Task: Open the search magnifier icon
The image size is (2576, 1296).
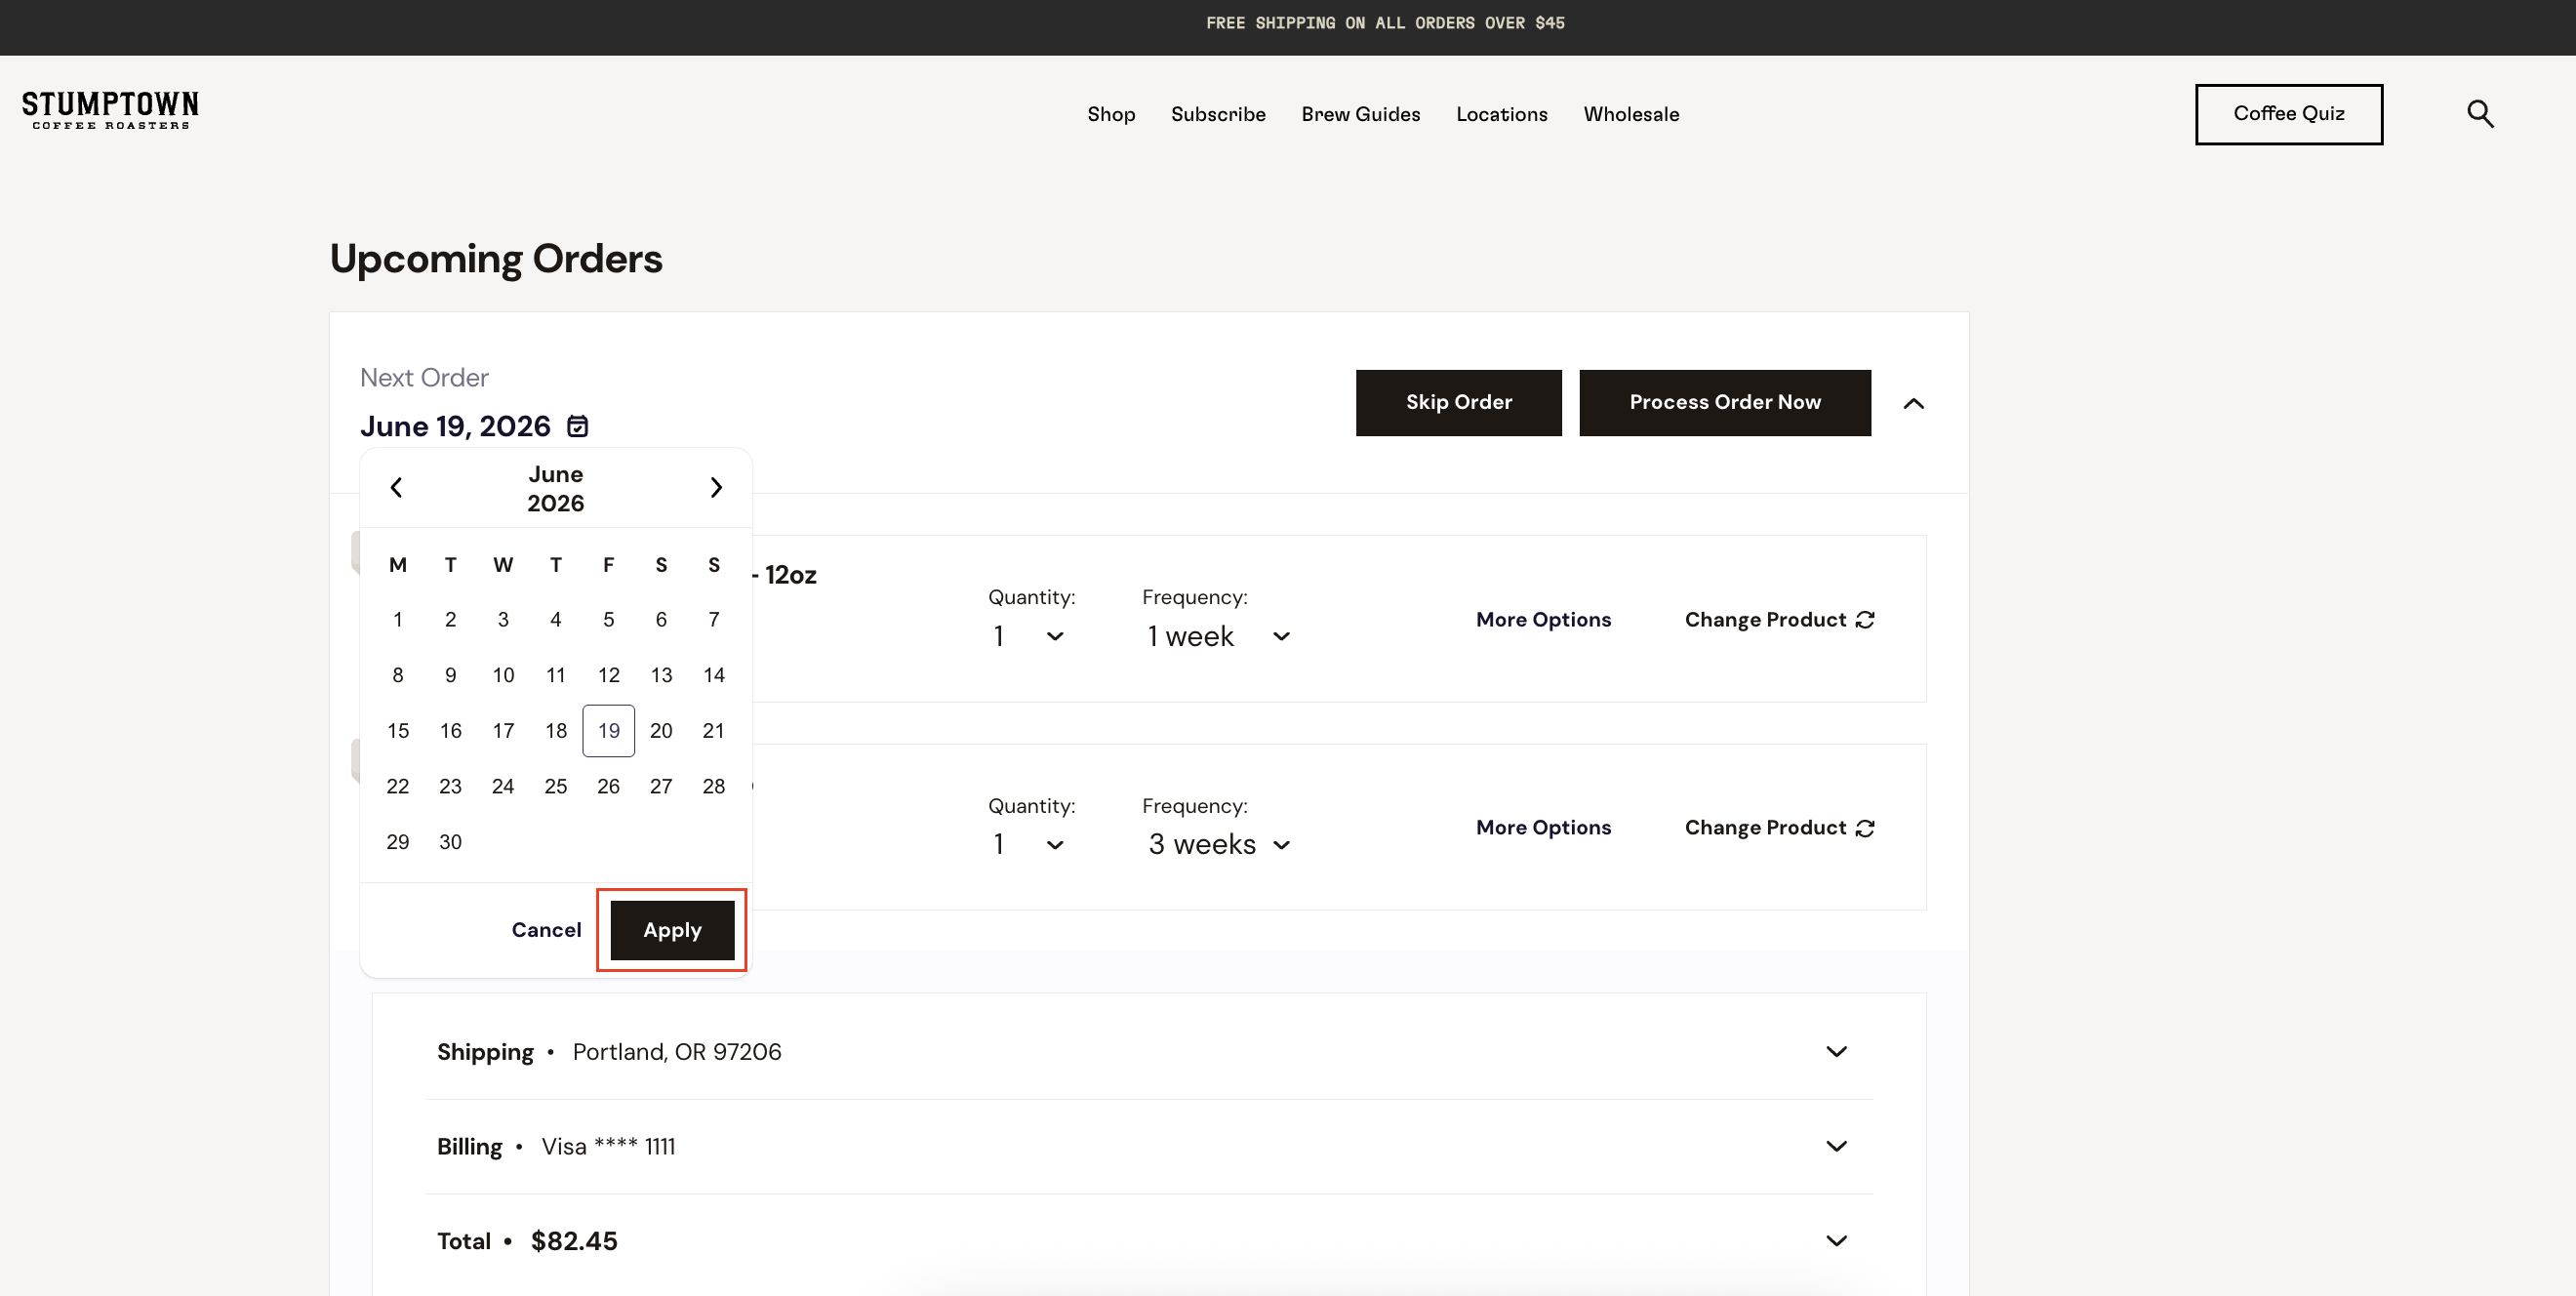Action: (x=2480, y=114)
